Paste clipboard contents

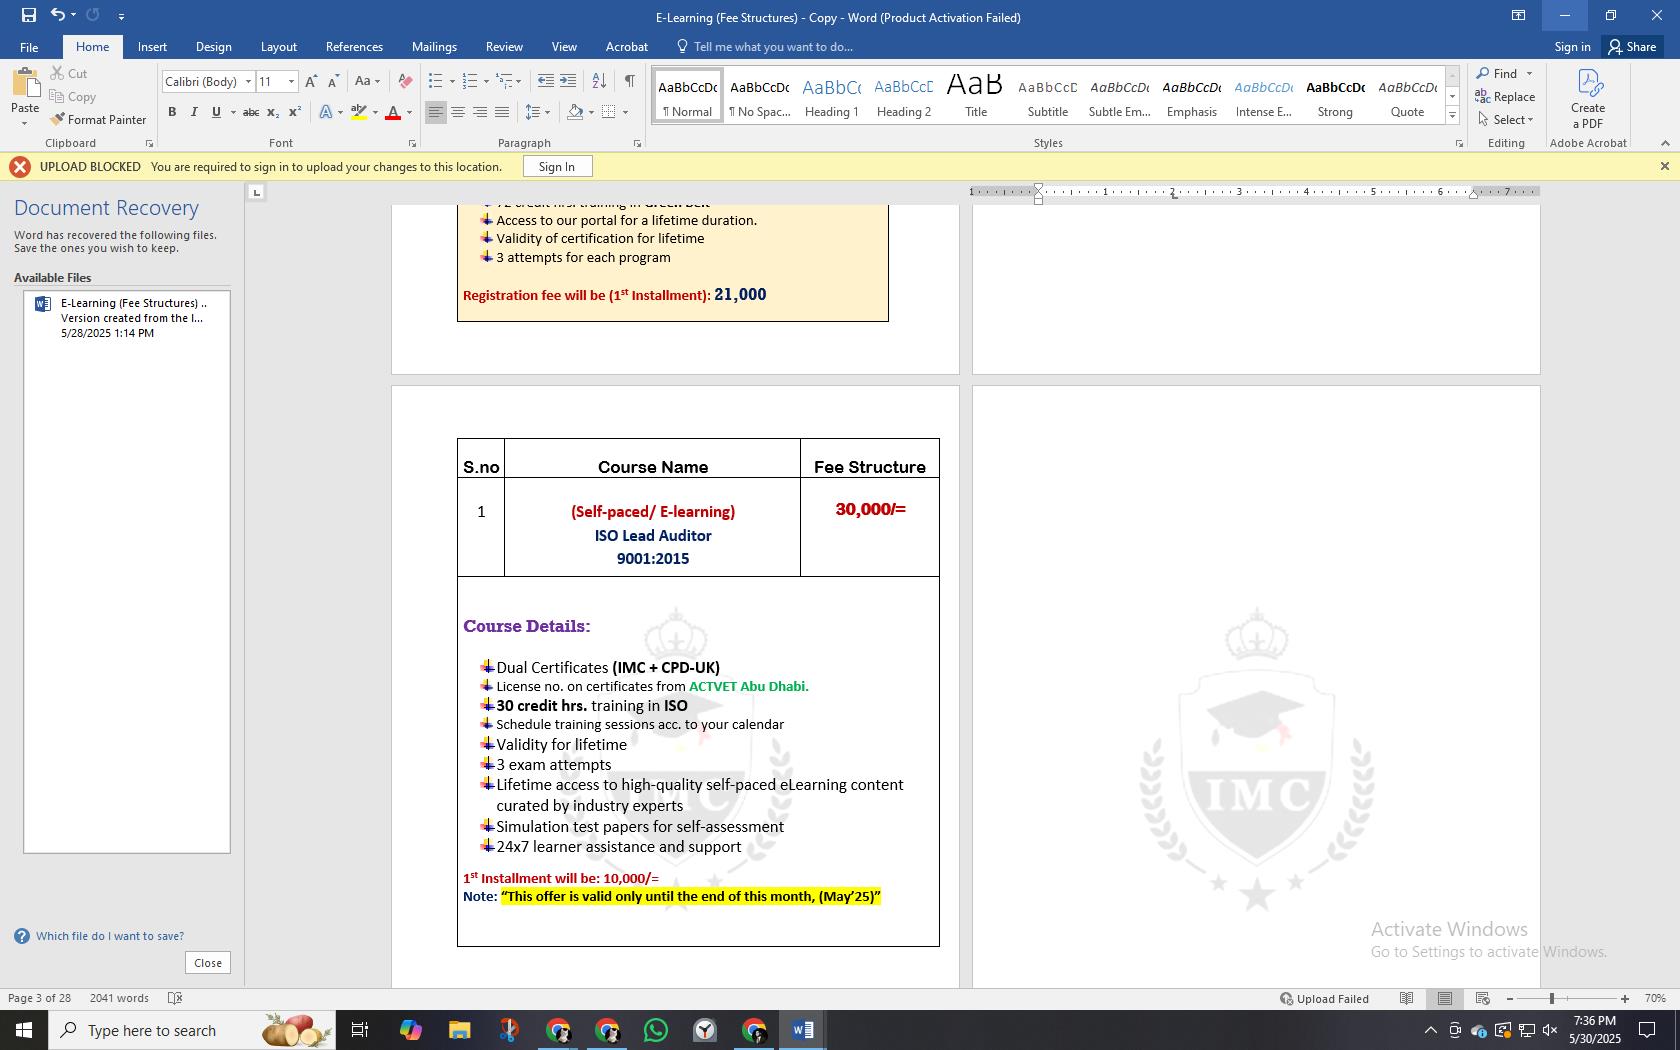click(x=25, y=95)
